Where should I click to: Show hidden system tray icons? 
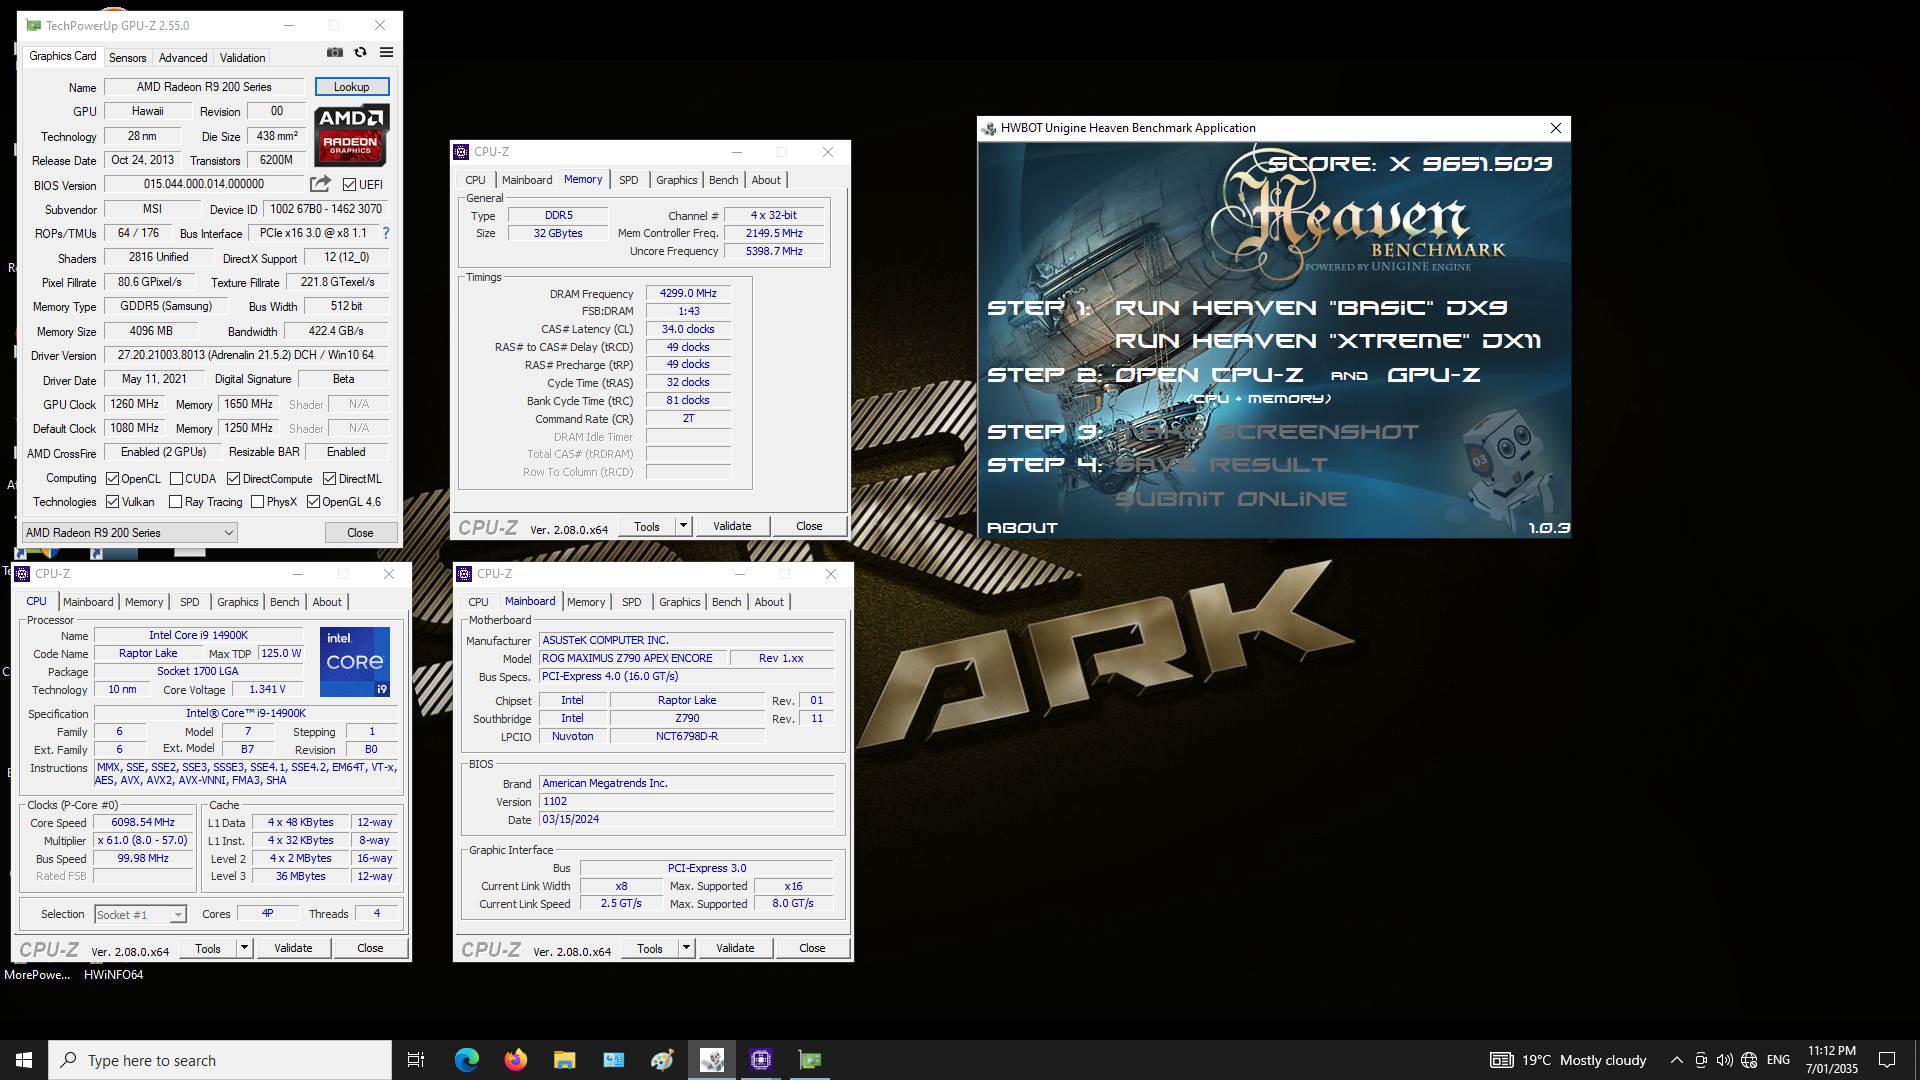(x=1676, y=1060)
